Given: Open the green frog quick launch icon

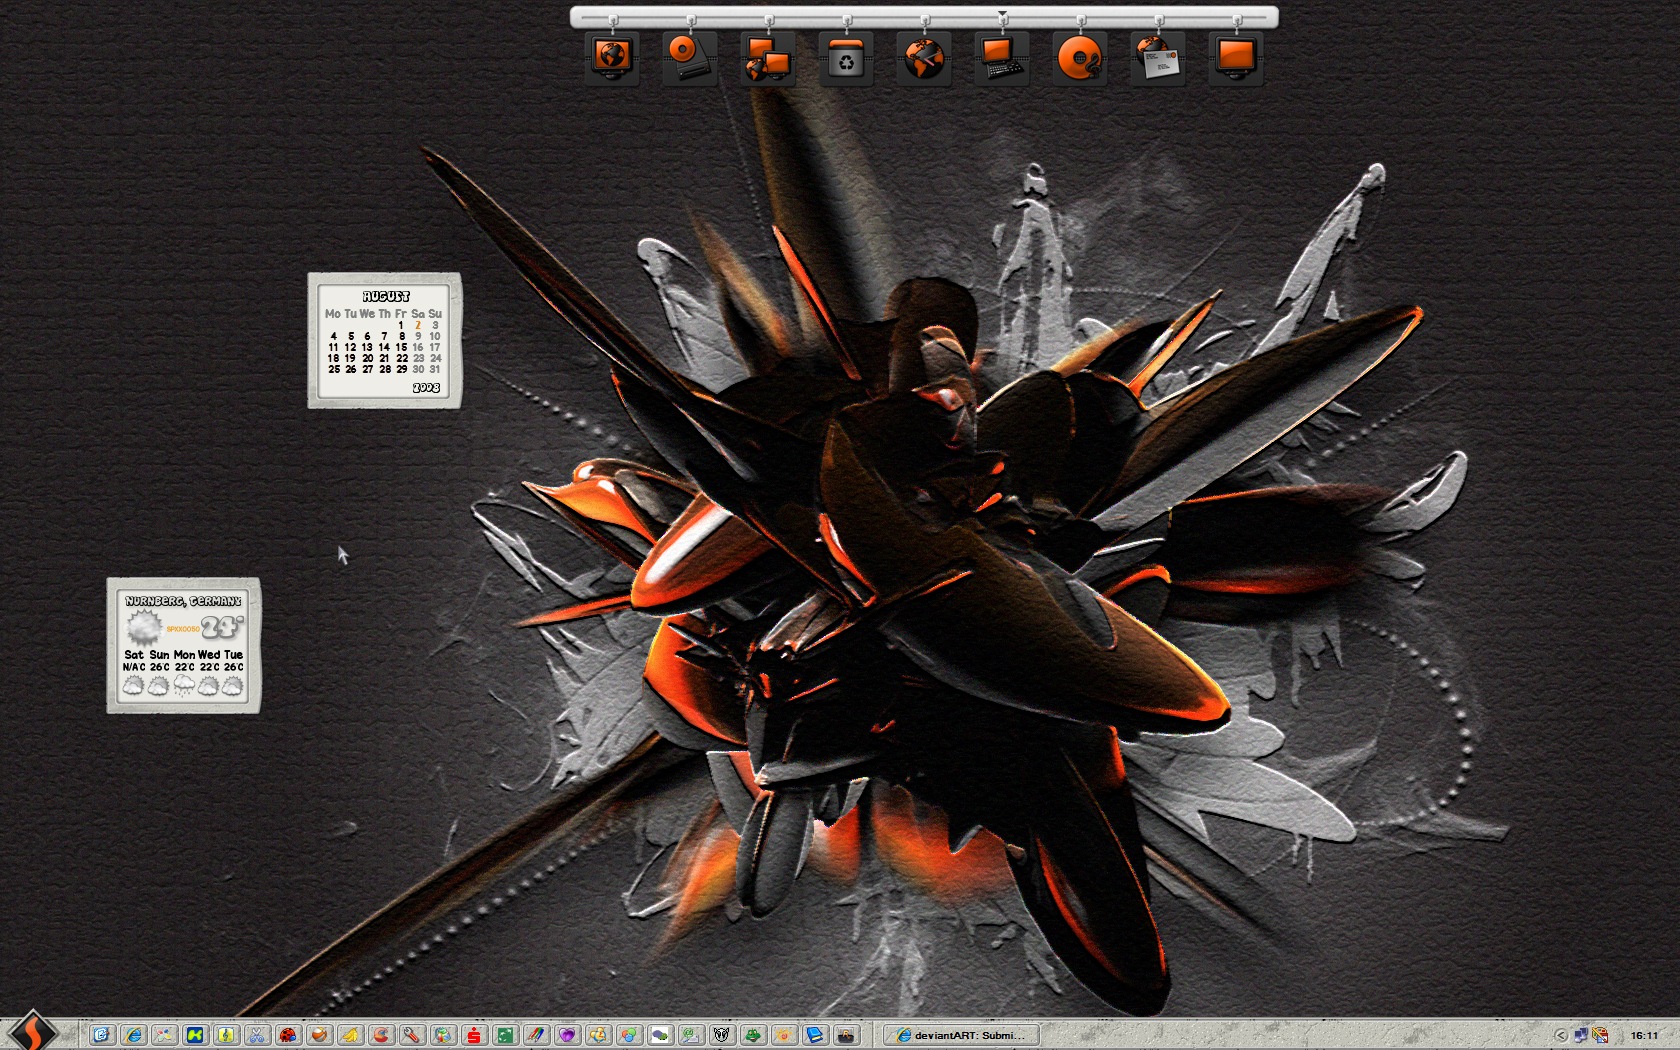Looking at the screenshot, I should 753,1035.
